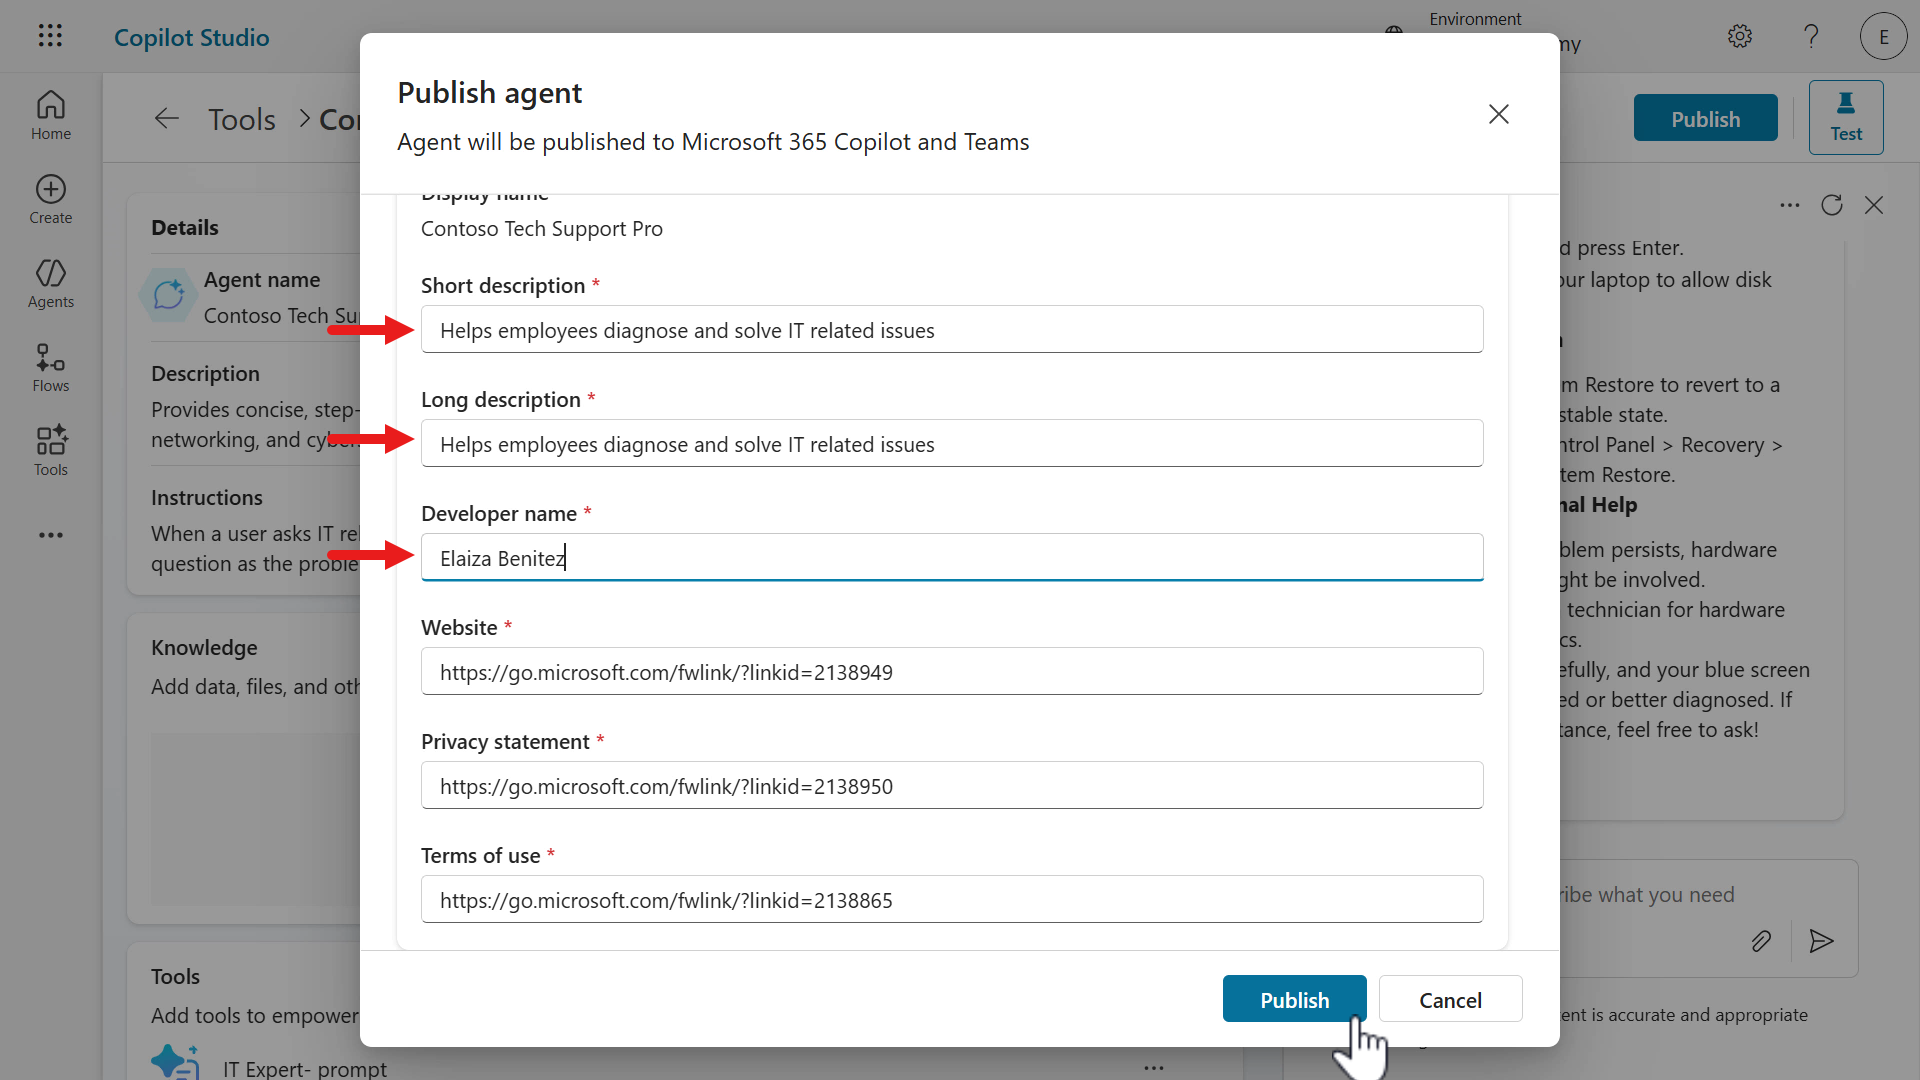Go back using the left arrow
1920x1080 pixels.
coord(167,119)
